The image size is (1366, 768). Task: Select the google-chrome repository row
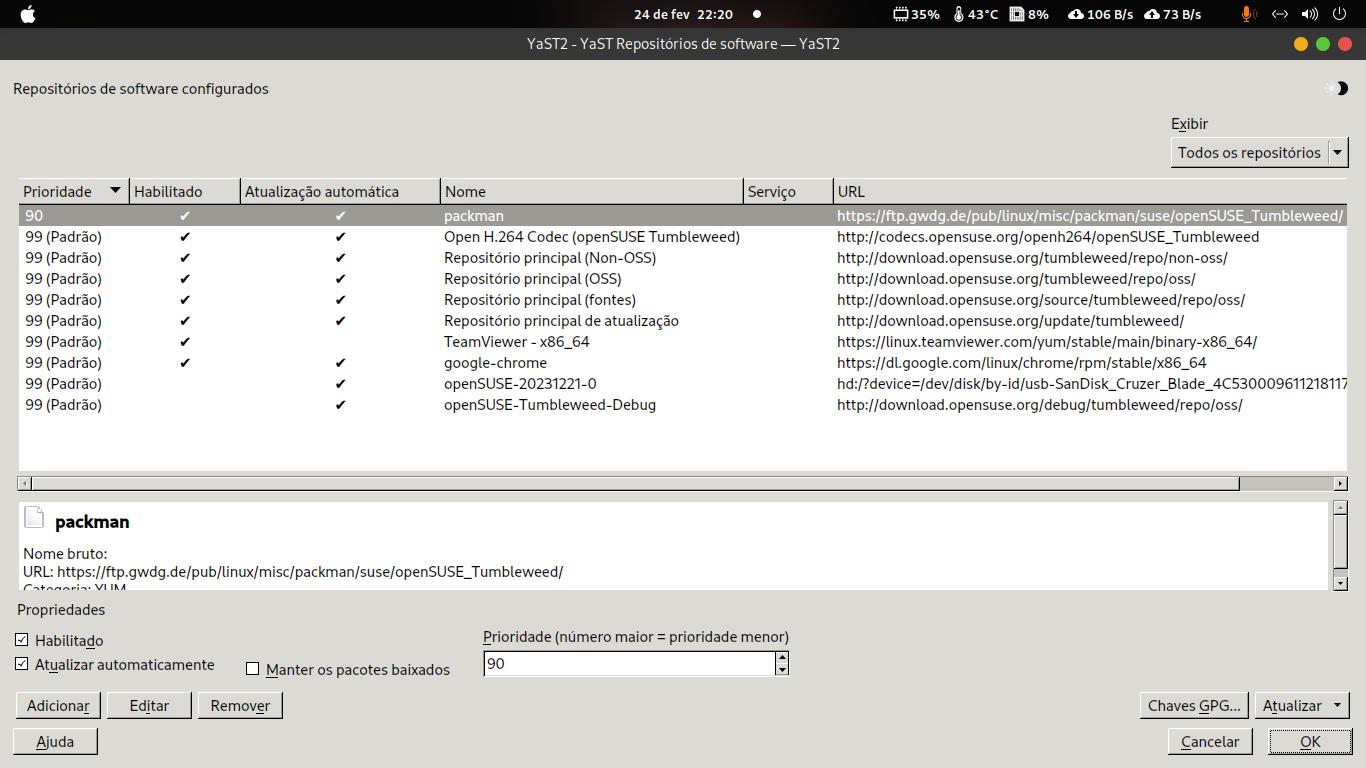tap(683, 363)
